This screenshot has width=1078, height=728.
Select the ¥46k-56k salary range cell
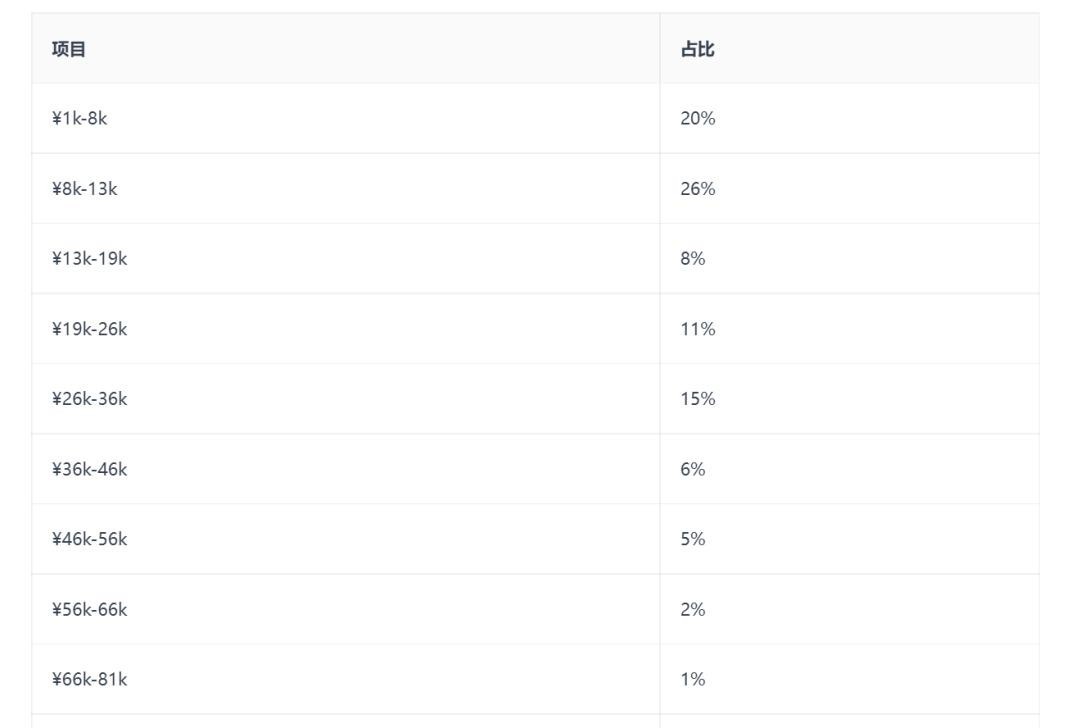346,540
